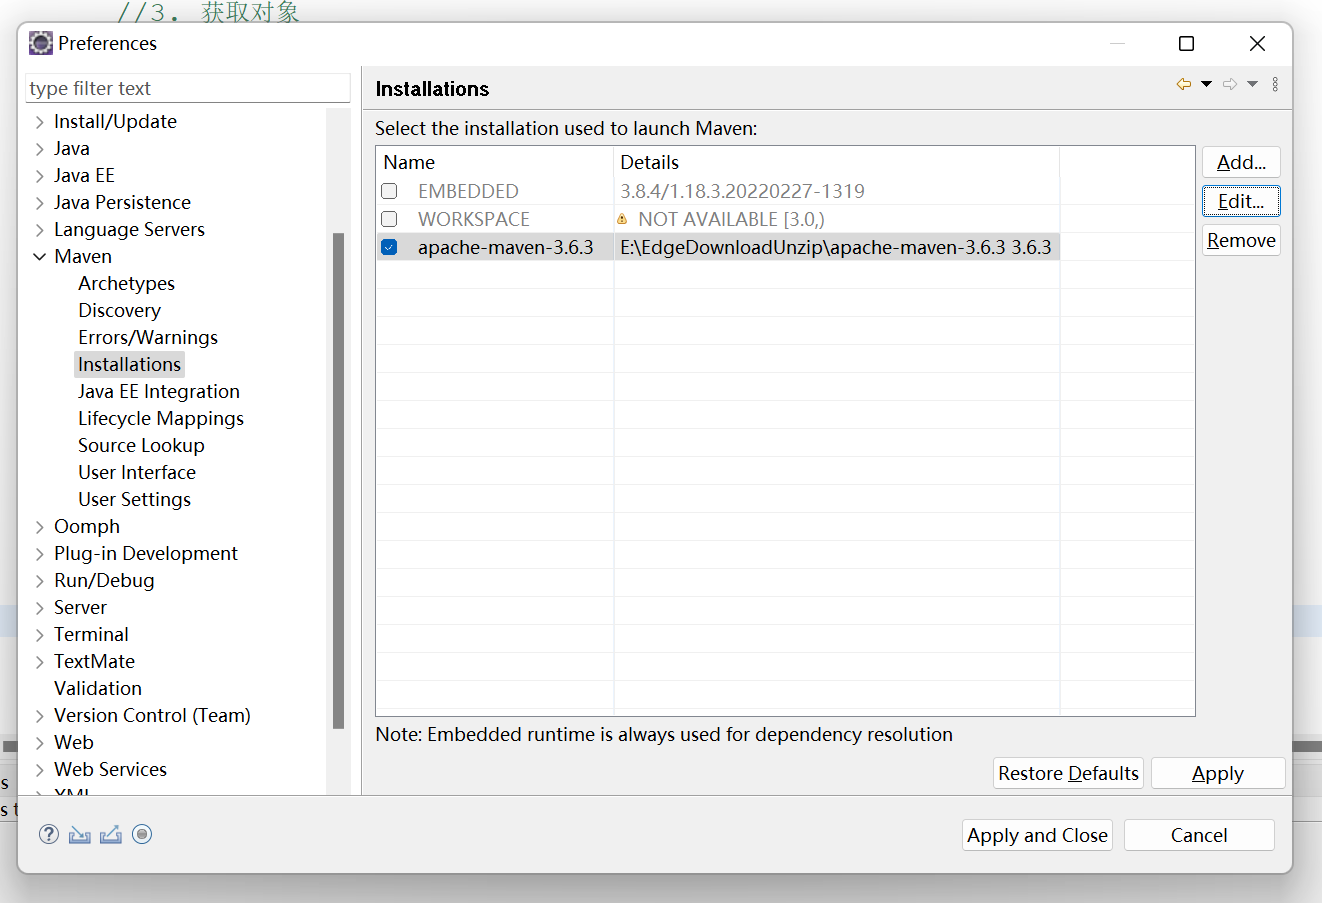
Task: Click the Apply button
Action: click(x=1218, y=773)
